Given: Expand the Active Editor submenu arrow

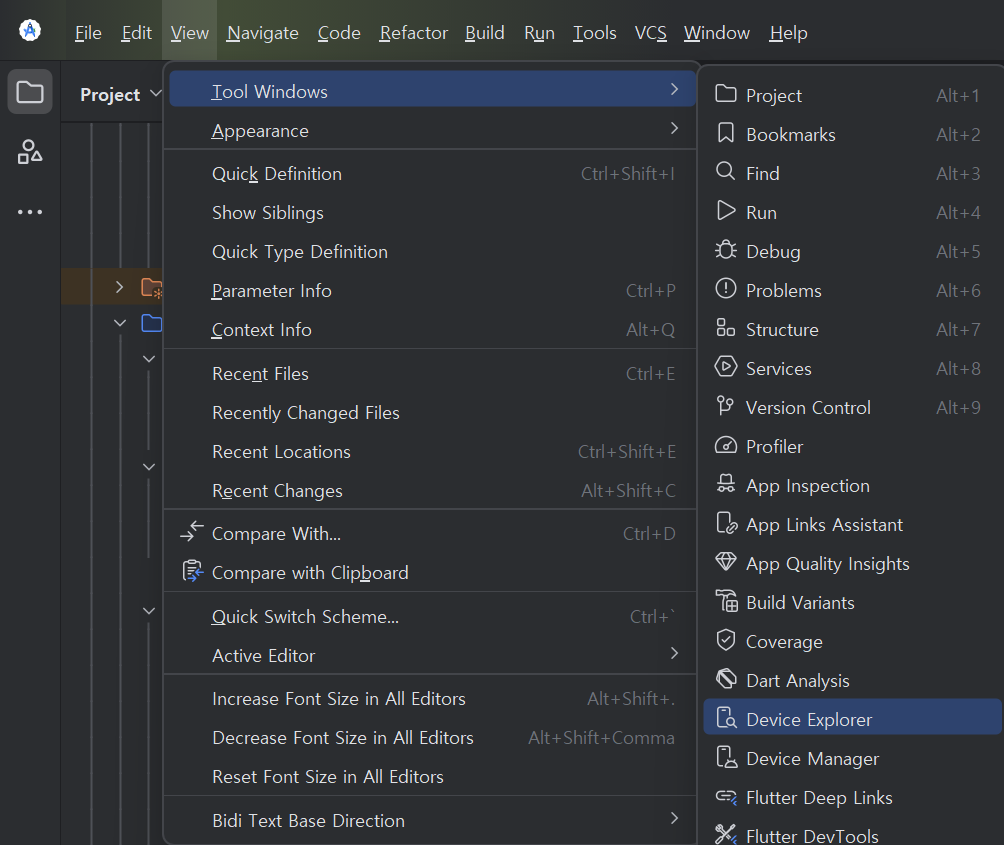Looking at the screenshot, I should pyautogui.click(x=674, y=654).
